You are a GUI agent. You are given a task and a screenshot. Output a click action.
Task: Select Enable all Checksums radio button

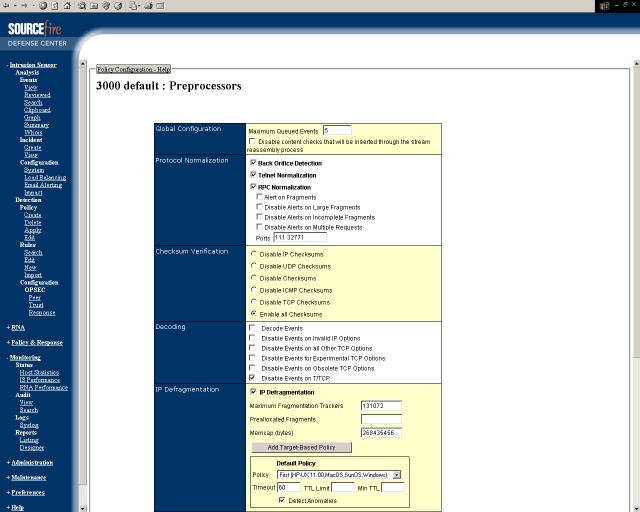click(253, 314)
